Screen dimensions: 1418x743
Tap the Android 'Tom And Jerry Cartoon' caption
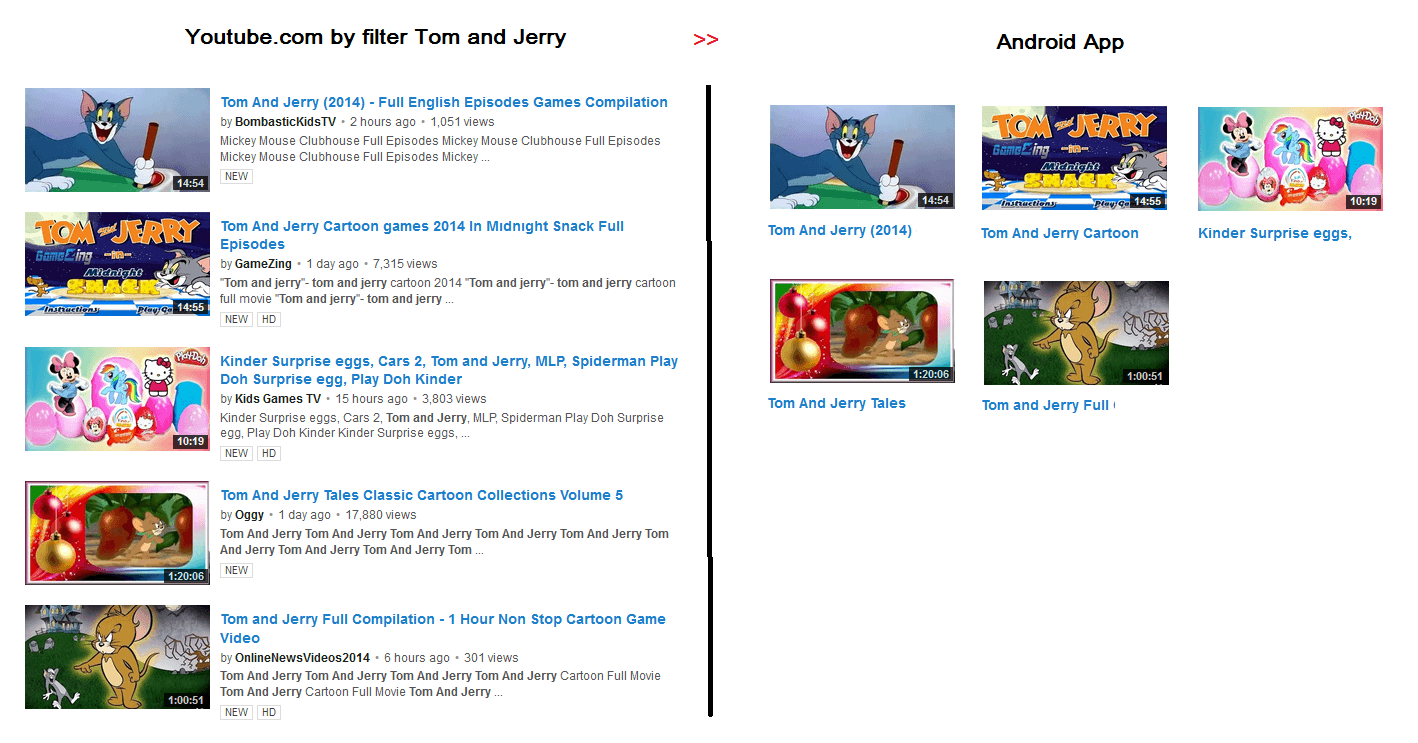(1060, 233)
